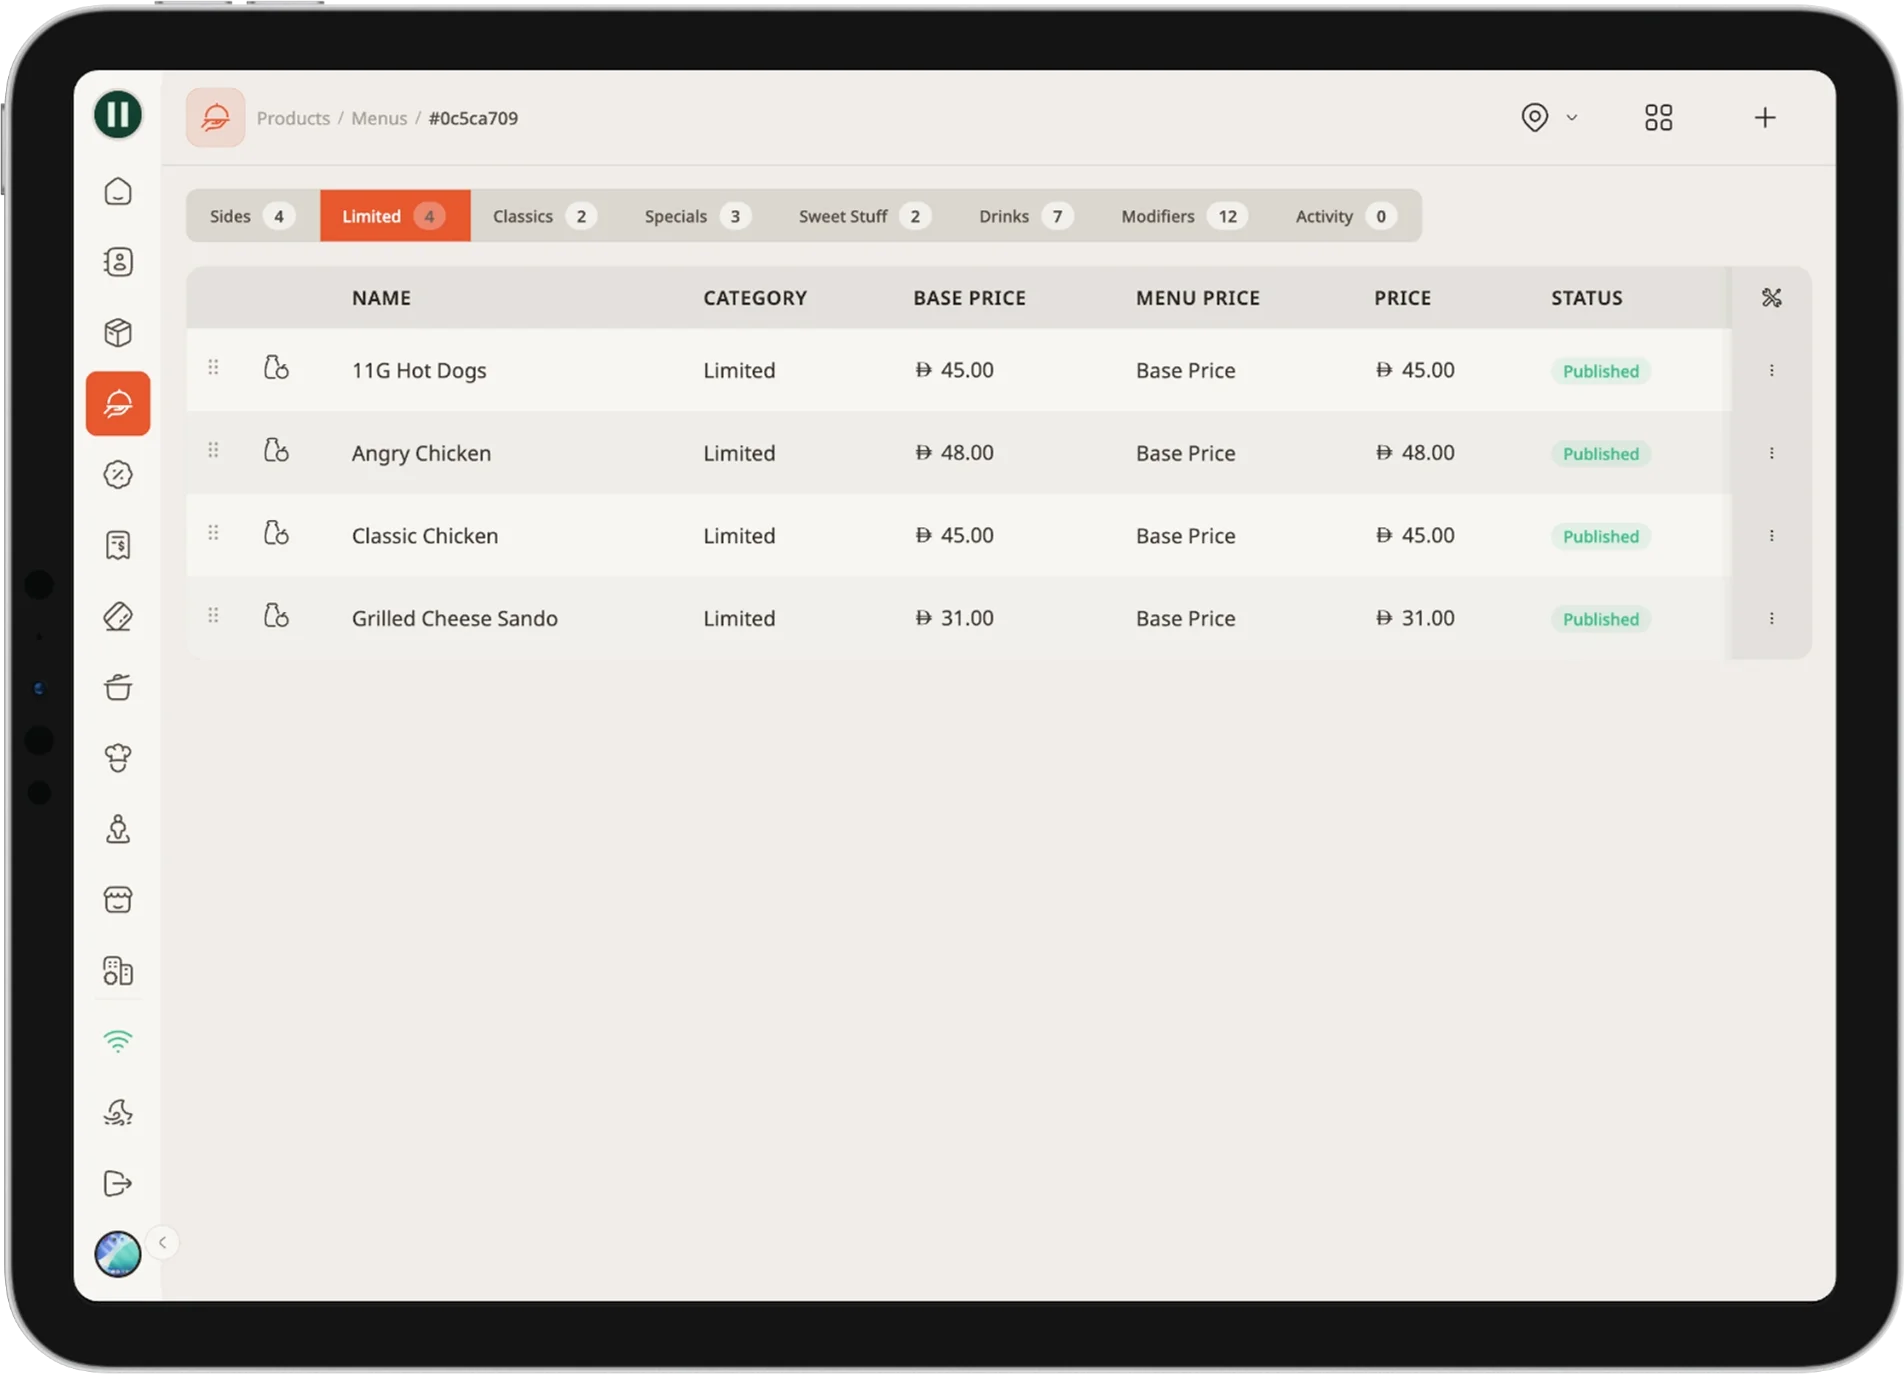Click Published badge for Grilled Cheese Sando
This screenshot has height=1374, width=1904.
click(x=1601, y=619)
